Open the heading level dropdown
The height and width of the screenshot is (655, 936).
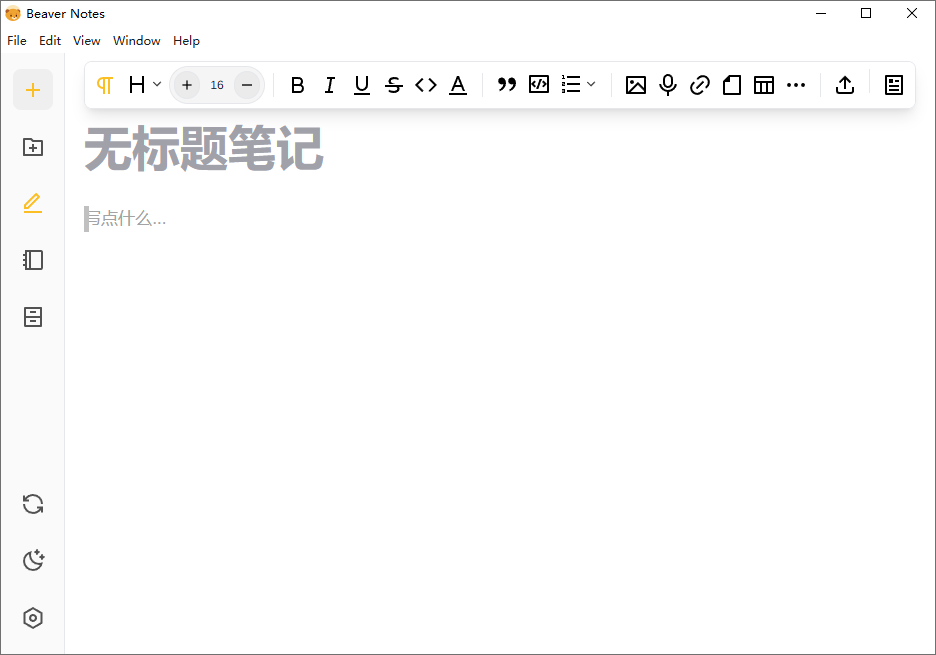144,85
